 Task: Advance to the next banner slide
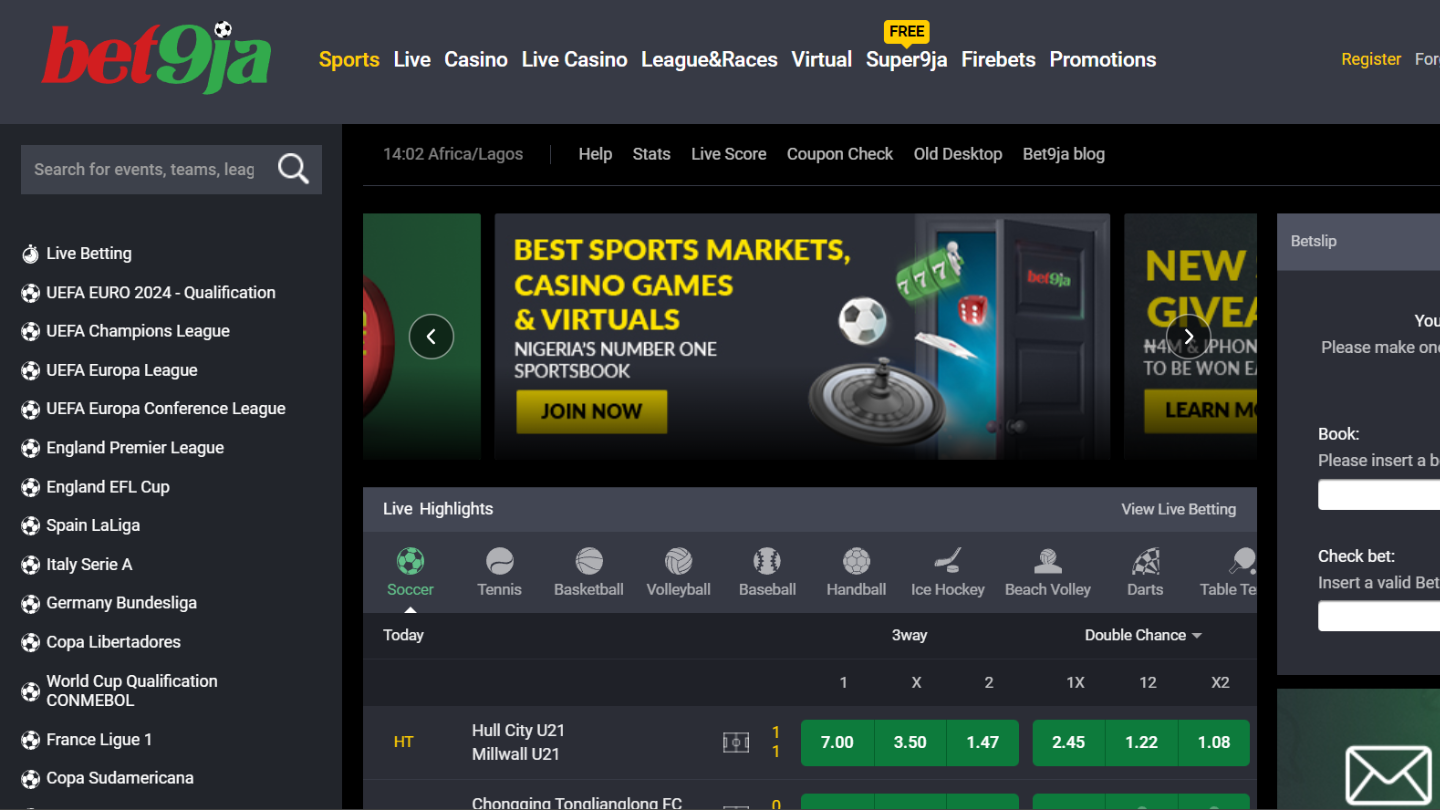pyautogui.click(x=1188, y=337)
